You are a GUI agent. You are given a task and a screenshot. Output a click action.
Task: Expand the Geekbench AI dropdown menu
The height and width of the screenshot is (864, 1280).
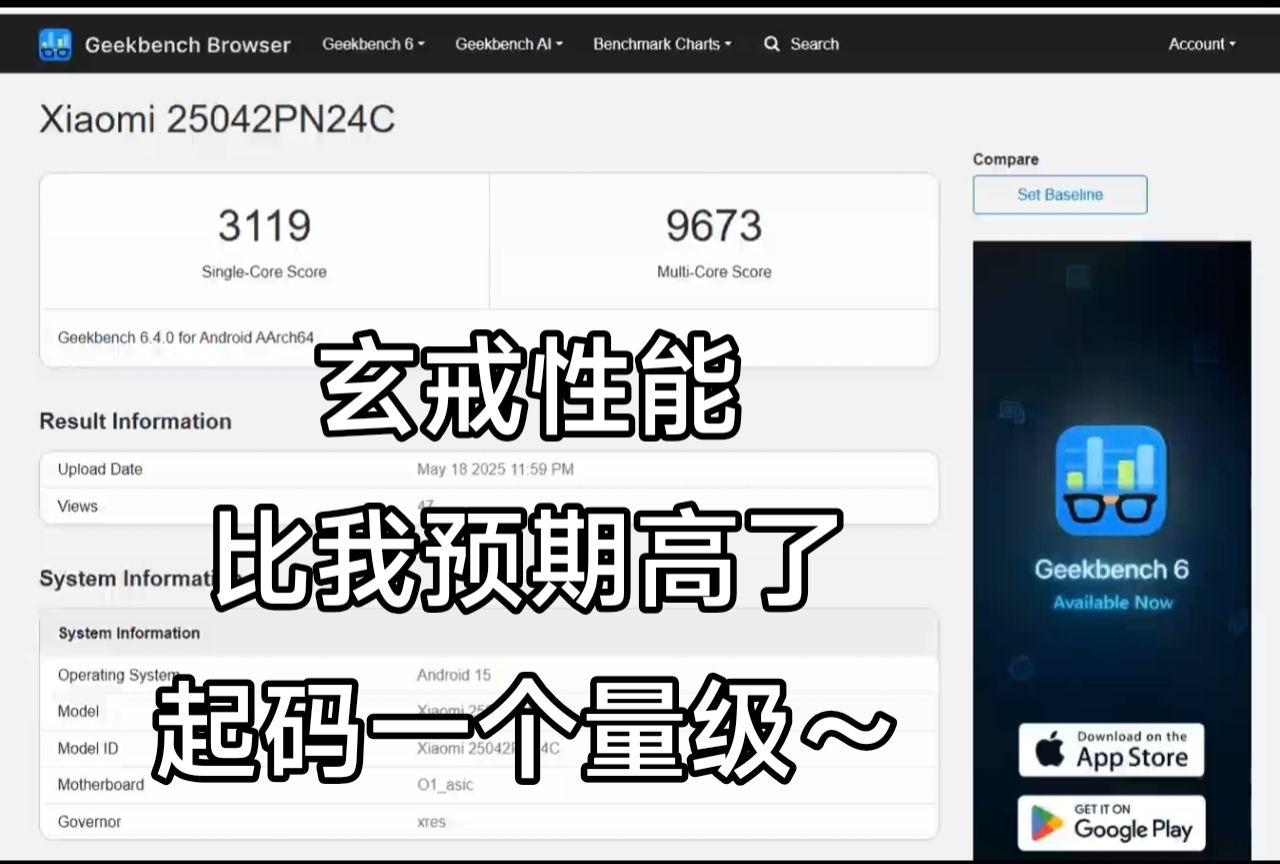(x=509, y=44)
